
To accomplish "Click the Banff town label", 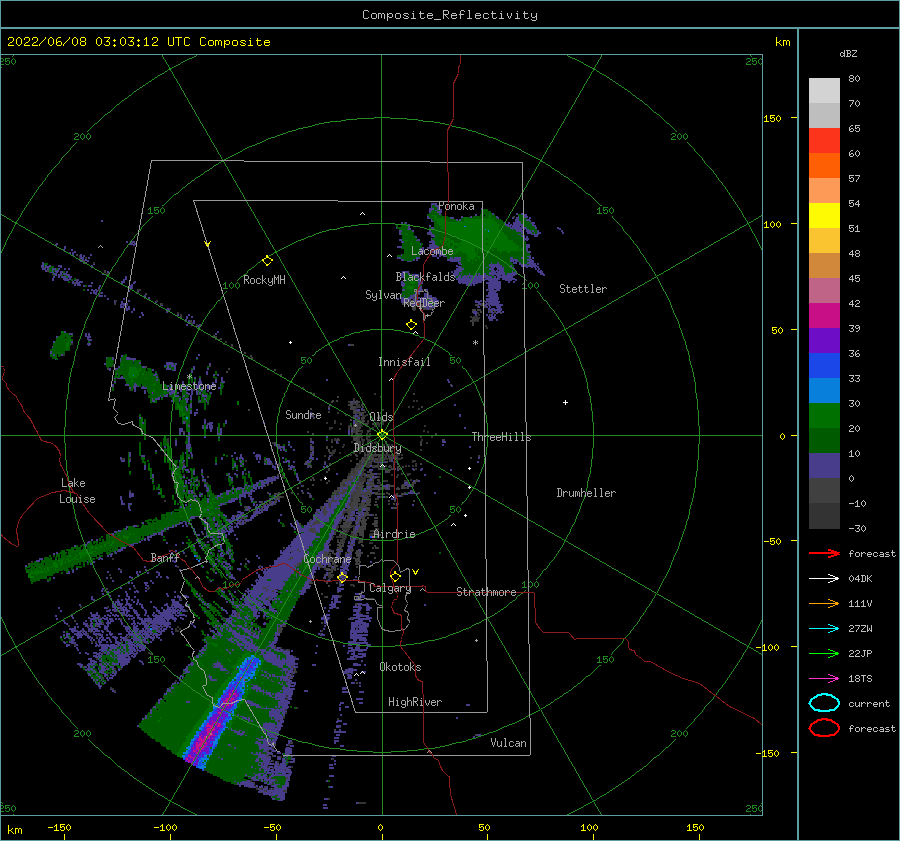I will click(x=165, y=557).
